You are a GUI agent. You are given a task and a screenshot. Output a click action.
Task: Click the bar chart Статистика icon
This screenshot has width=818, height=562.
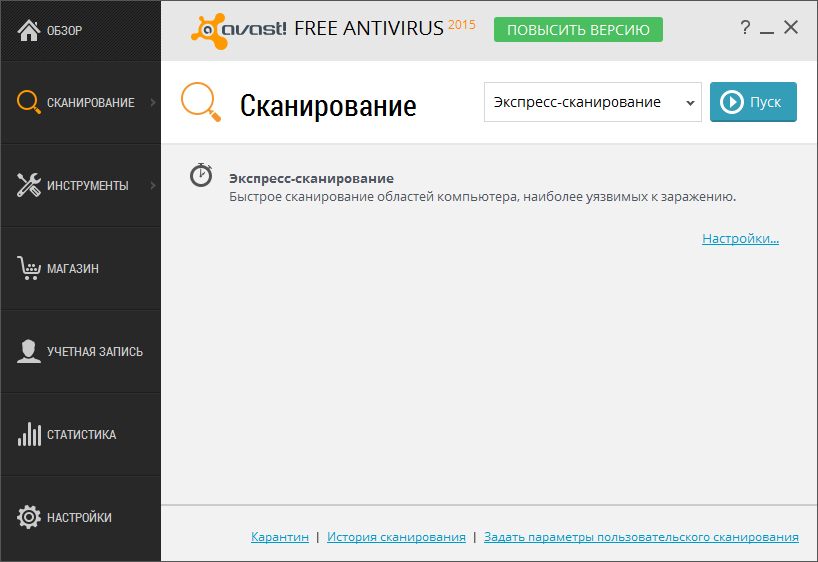point(29,434)
